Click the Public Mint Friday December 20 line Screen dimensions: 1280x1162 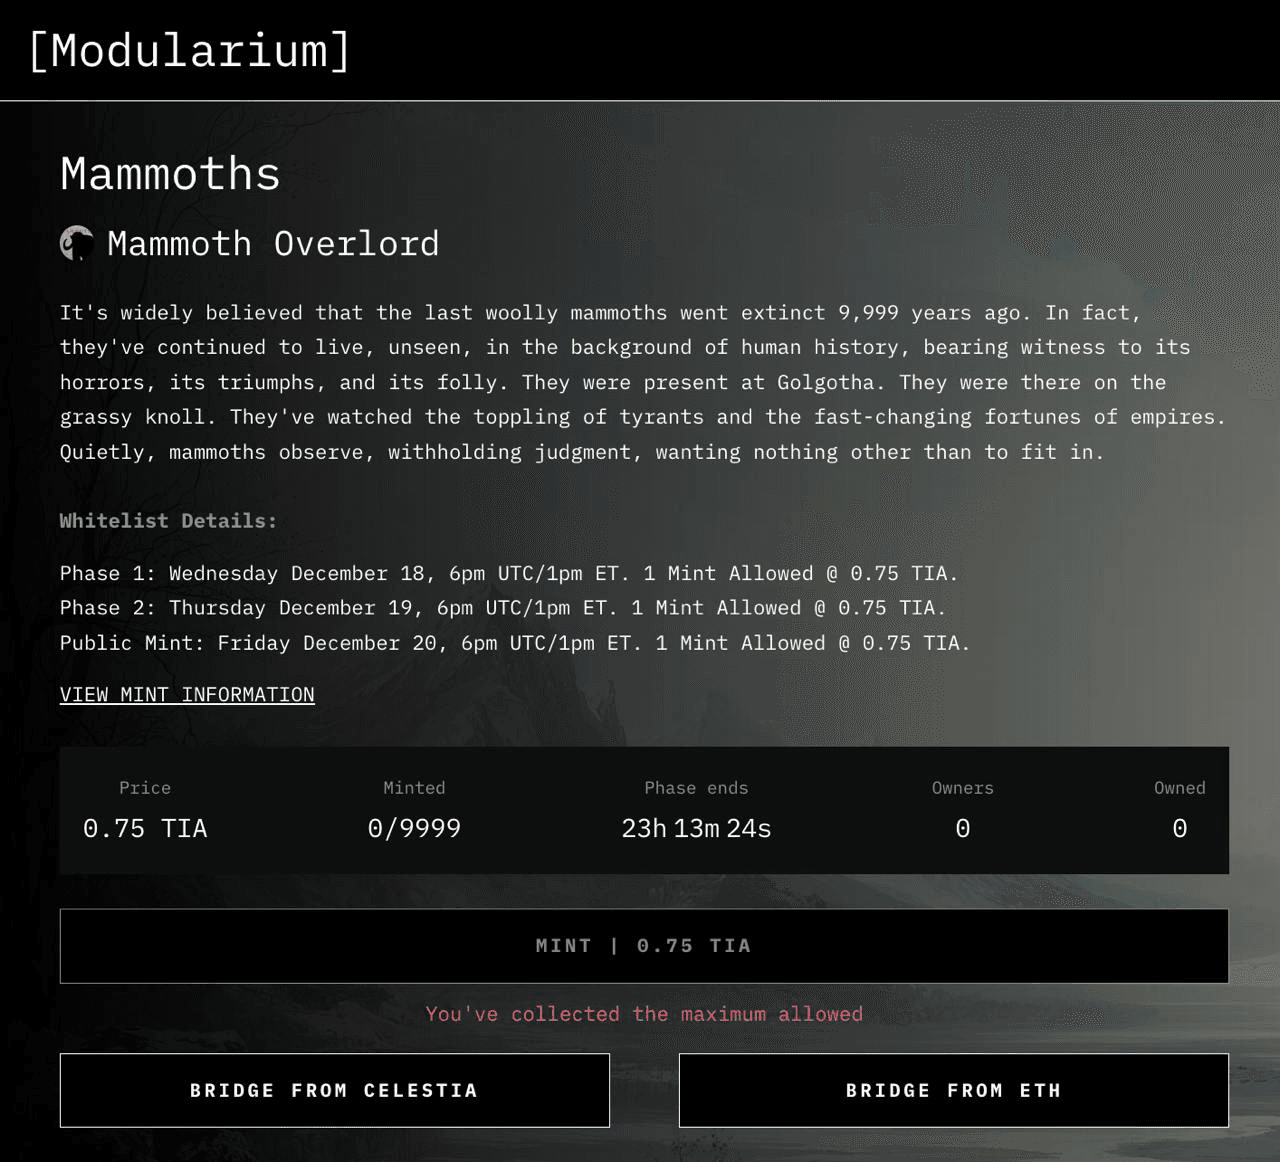pyautogui.click(x=515, y=643)
